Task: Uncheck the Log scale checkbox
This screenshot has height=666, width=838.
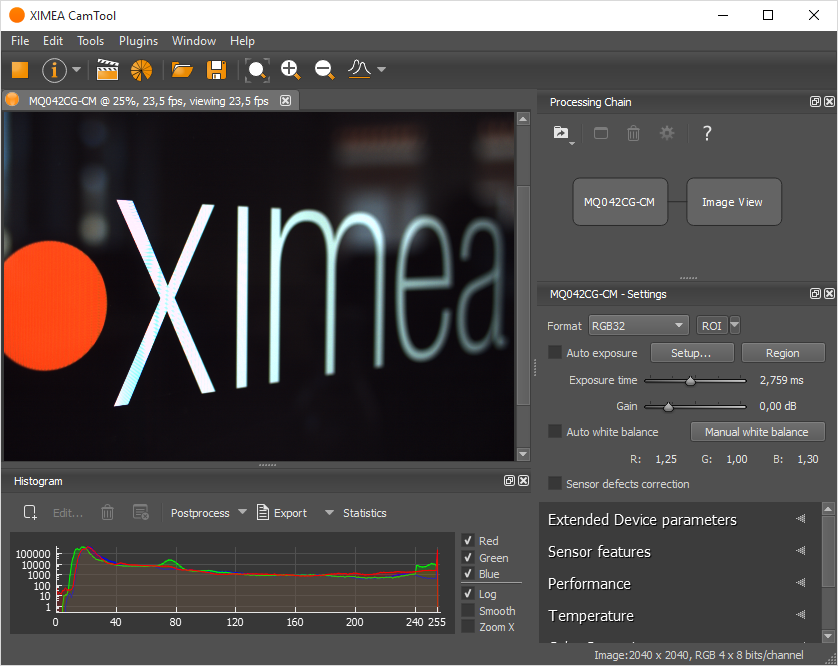Action: pyautogui.click(x=468, y=593)
